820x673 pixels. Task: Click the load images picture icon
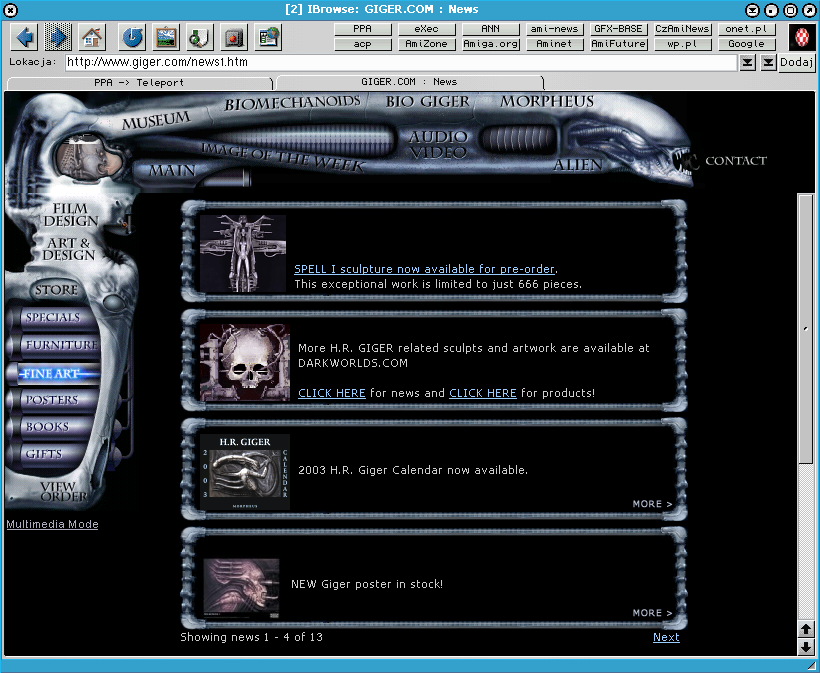(x=166, y=37)
